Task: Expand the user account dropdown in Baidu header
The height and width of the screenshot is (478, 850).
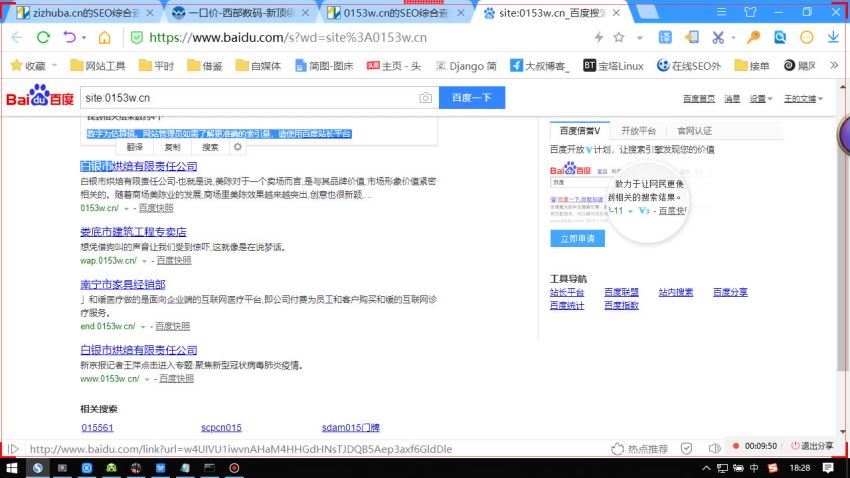Action: coord(803,98)
